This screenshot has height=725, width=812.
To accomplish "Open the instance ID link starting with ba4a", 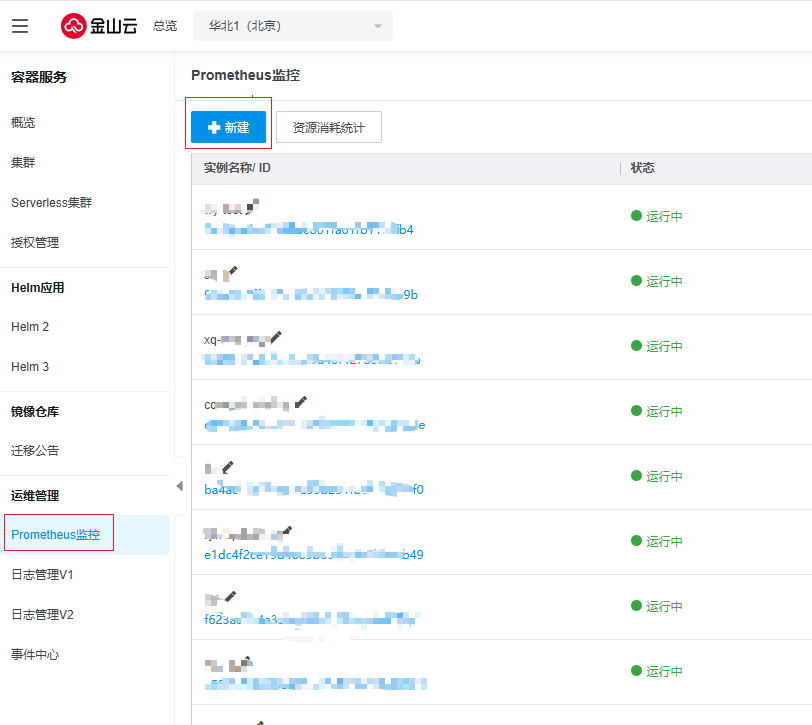I will 313,490.
